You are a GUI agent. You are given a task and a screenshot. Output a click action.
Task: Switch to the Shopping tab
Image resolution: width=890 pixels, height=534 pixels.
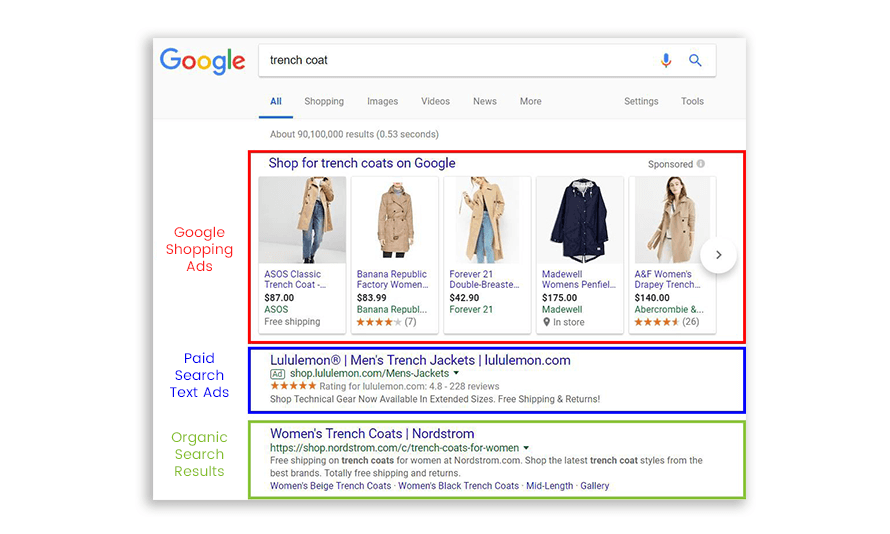pyautogui.click(x=324, y=101)
